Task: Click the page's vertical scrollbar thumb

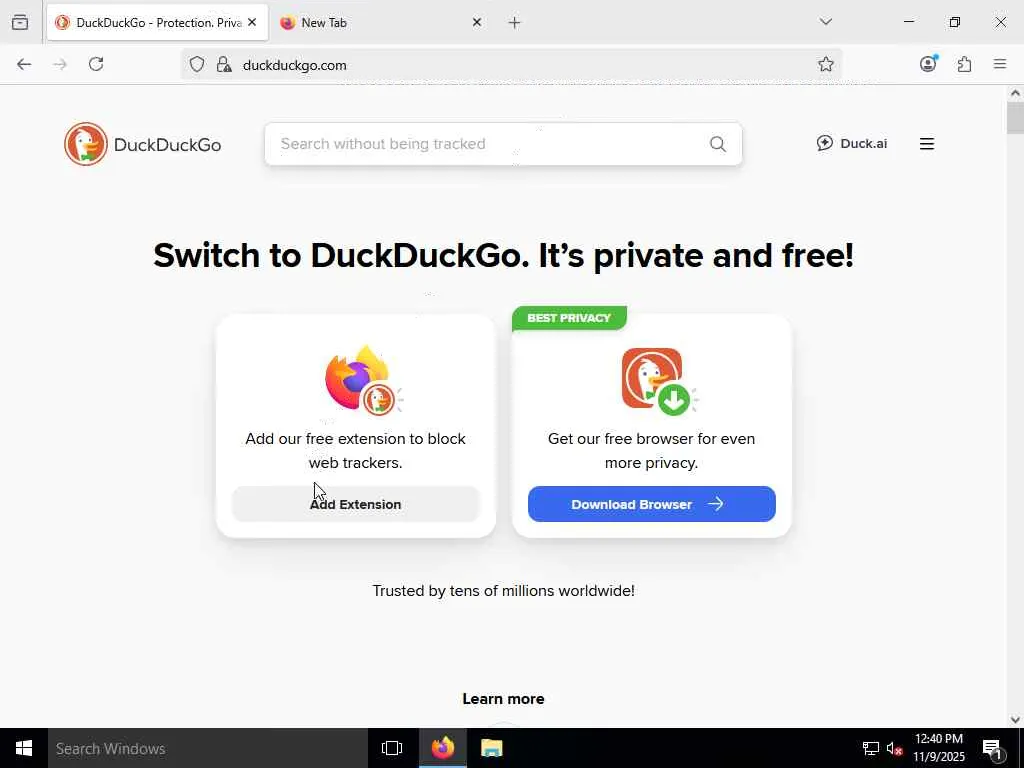Action: (1015, 118)
